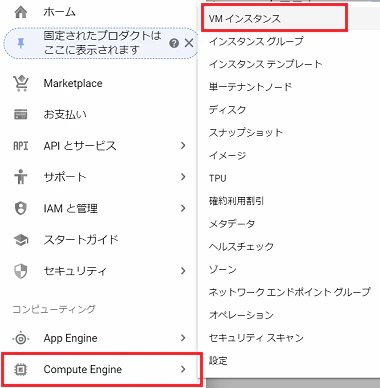380x388 pixels.
Task: Click the セキュリティ shield icon
Action: coord(21,271)
